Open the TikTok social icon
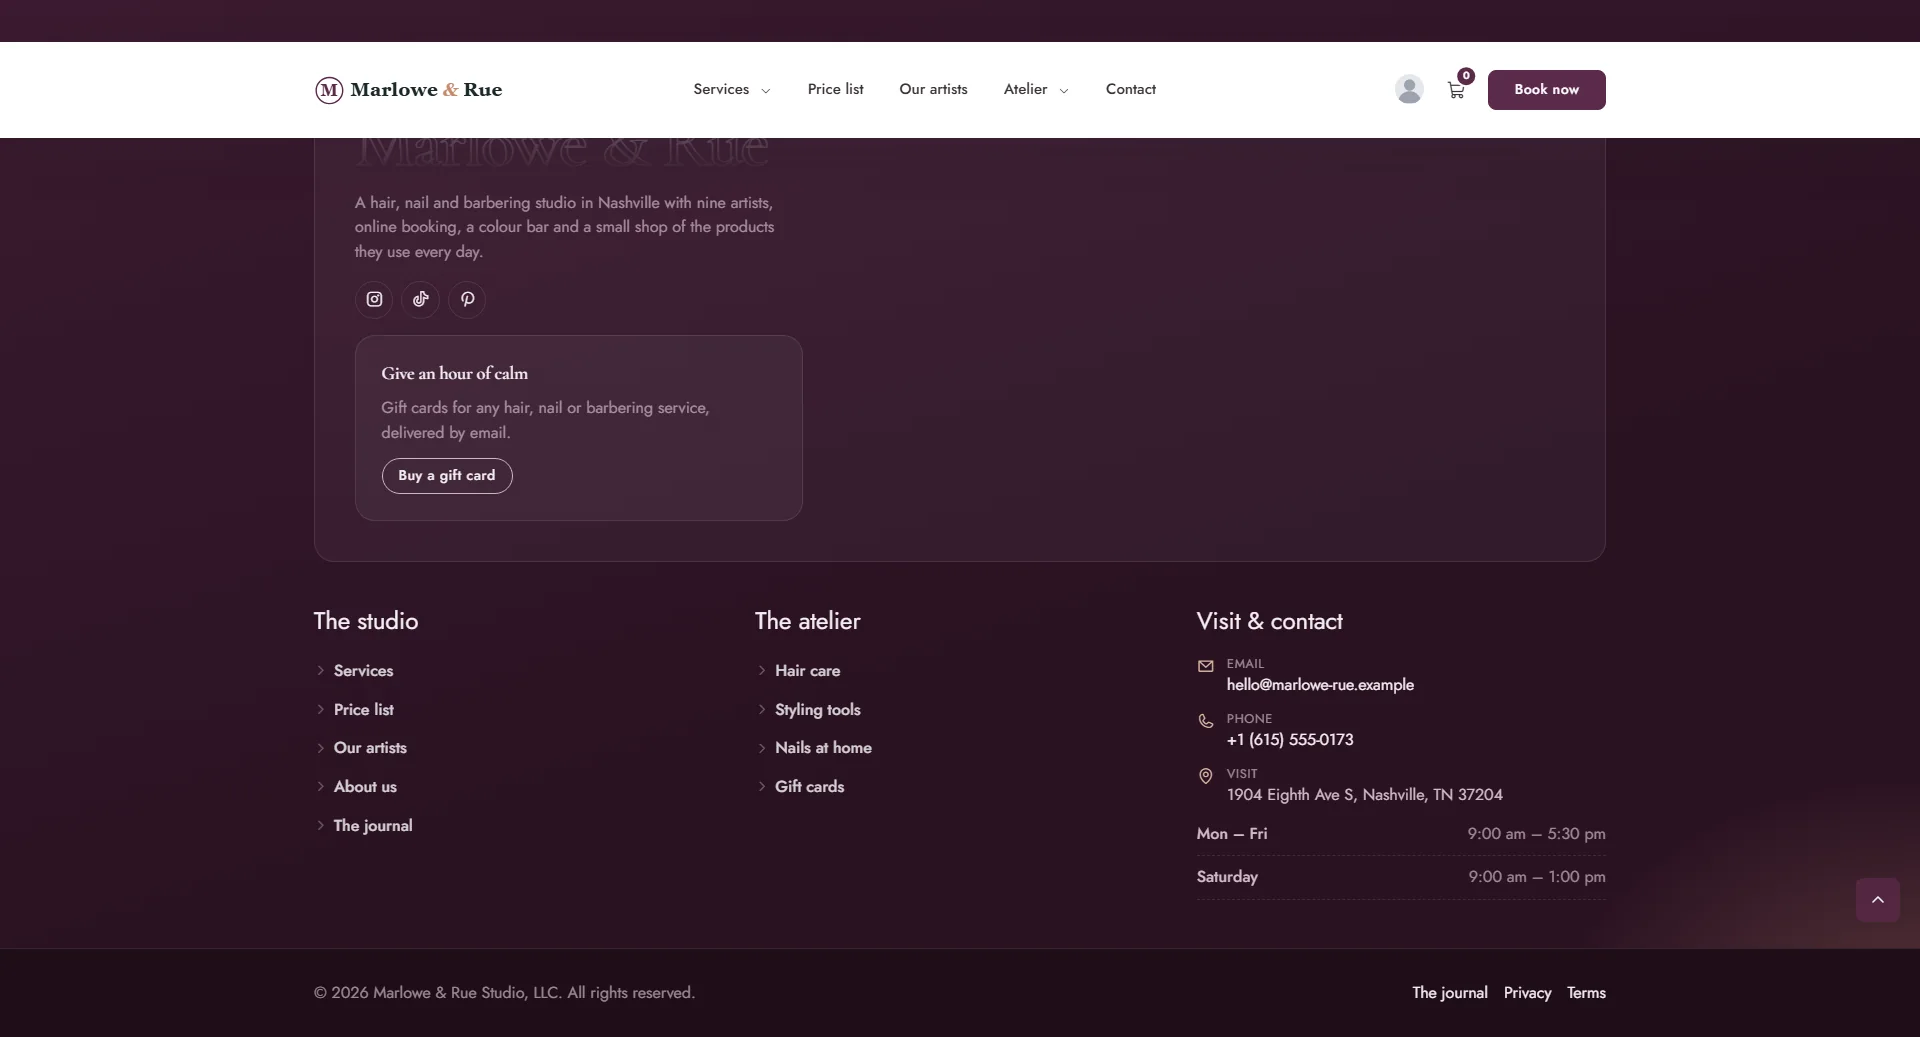 (420, 299)
